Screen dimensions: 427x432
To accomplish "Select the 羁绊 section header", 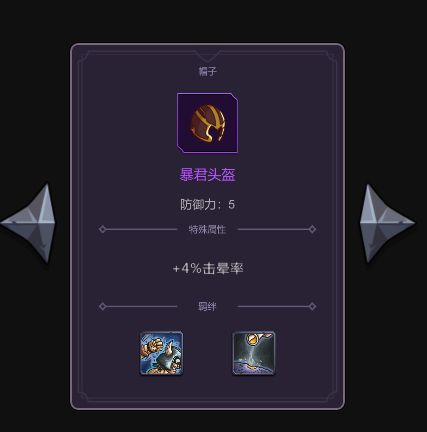I will 207,306.
